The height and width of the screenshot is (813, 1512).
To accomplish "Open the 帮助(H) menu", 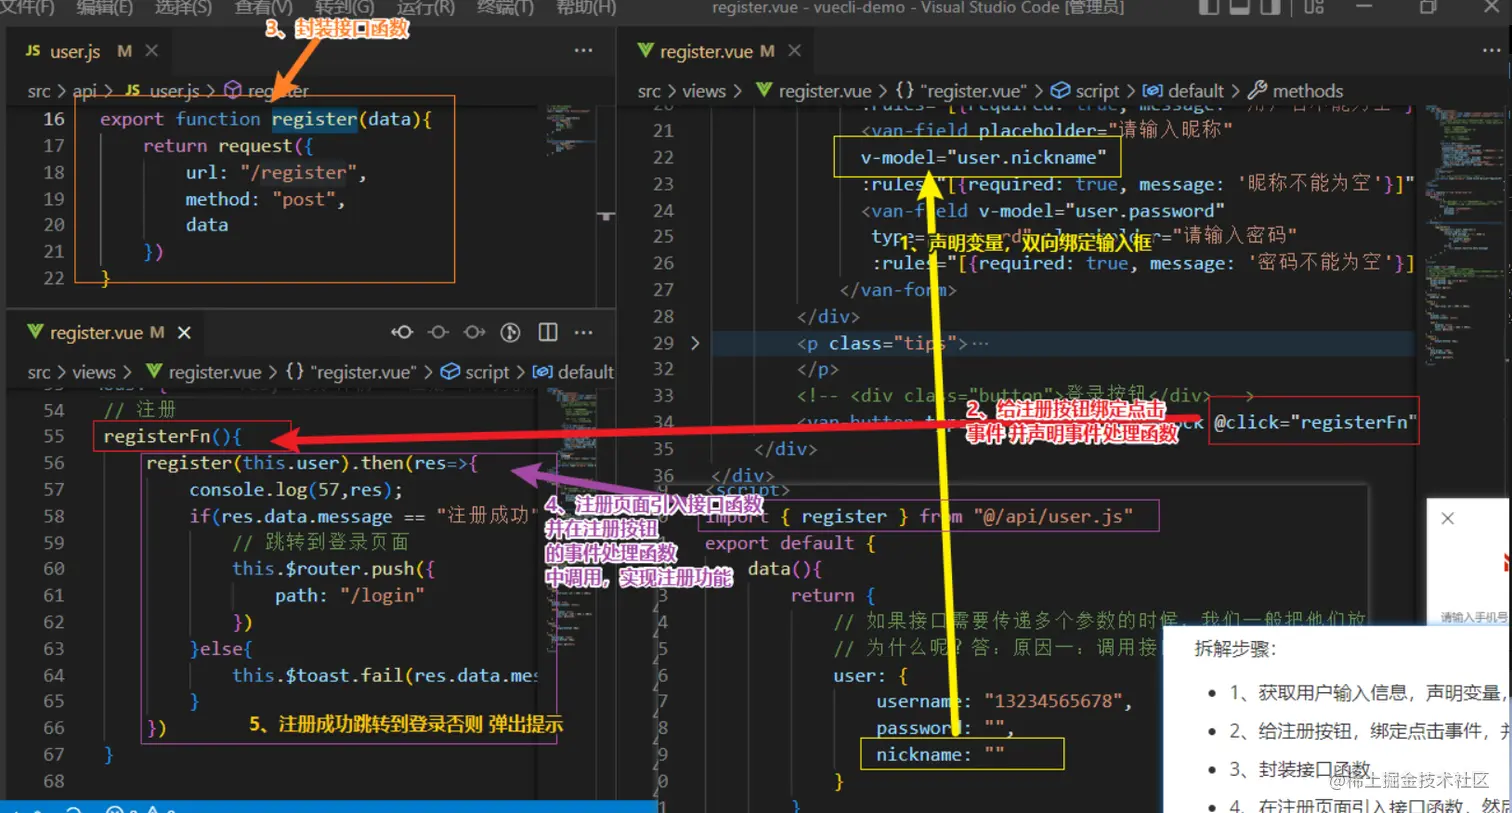I will point(585,7).
